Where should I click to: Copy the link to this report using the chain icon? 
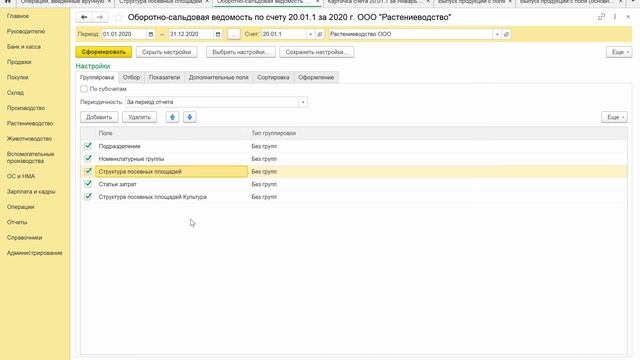pos(601,17)
